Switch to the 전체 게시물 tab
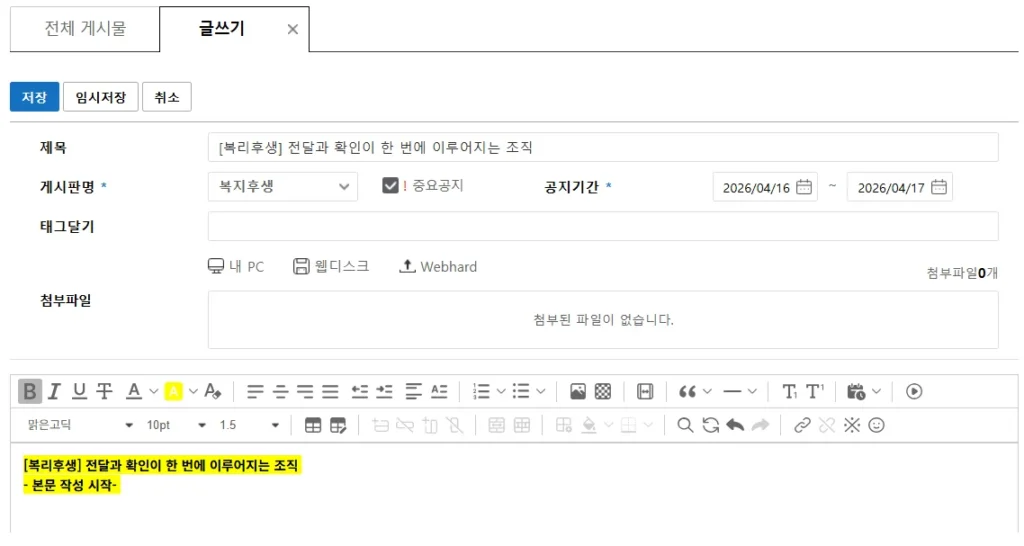Screen dimensions: 1024x546 [x=85, y=29]
